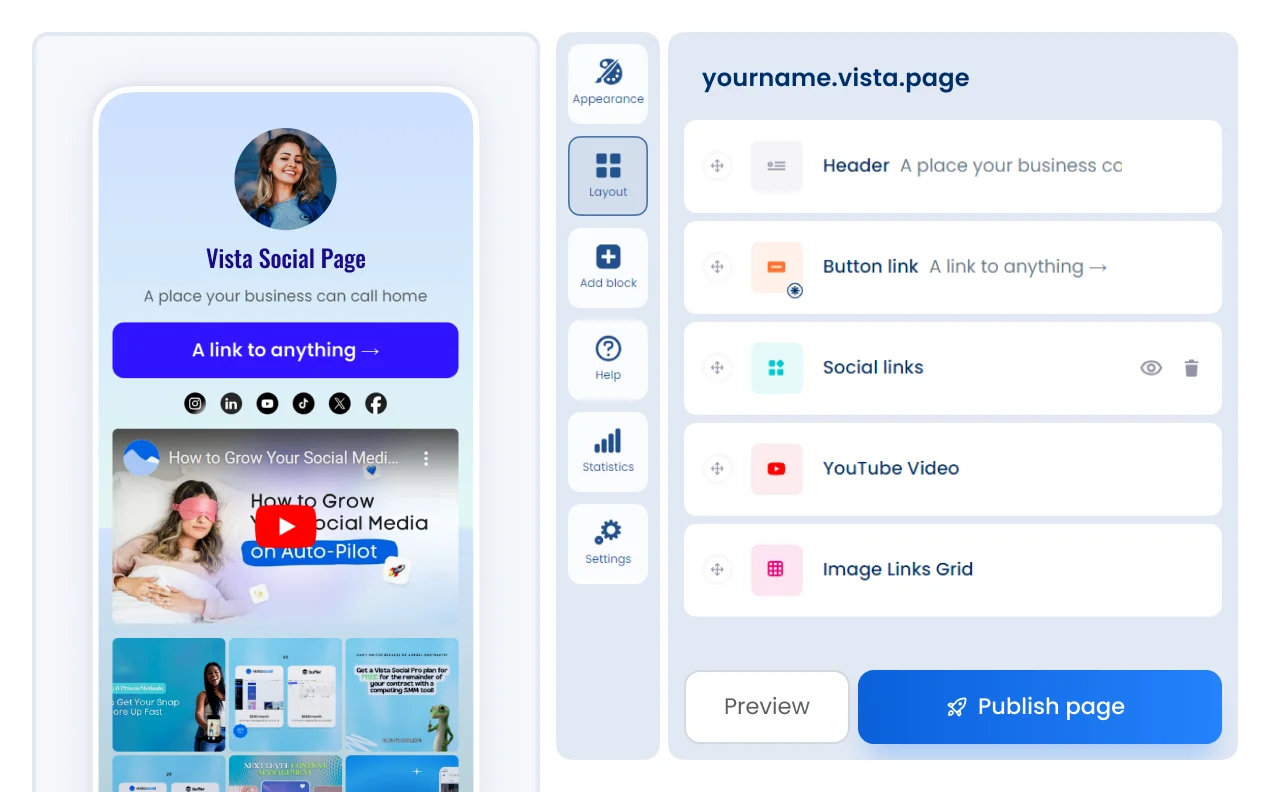Viewport: 1270px width, 792px height.
Task: Select the YouTube Video block row
Action: (x=952, y=469)
